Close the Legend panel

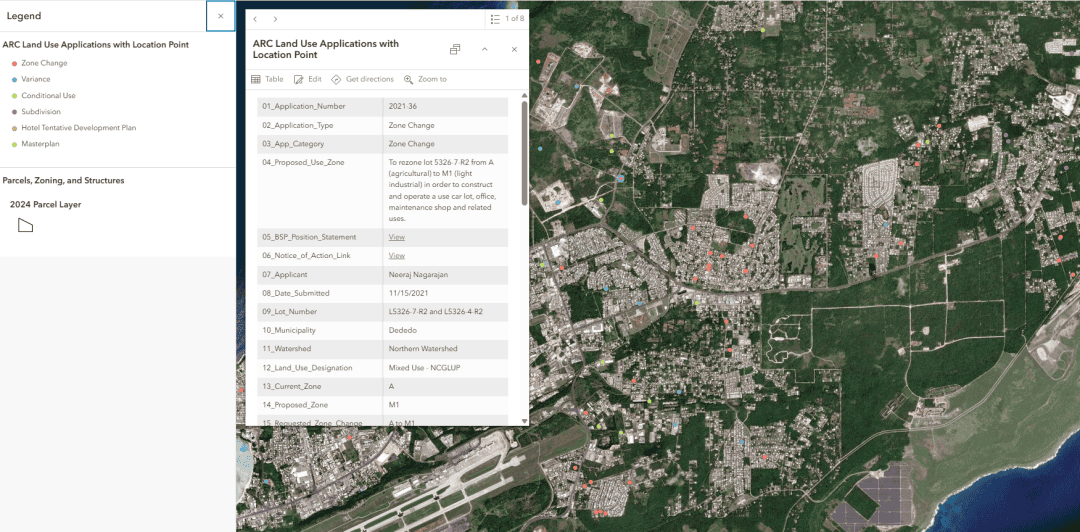(220, 16)
